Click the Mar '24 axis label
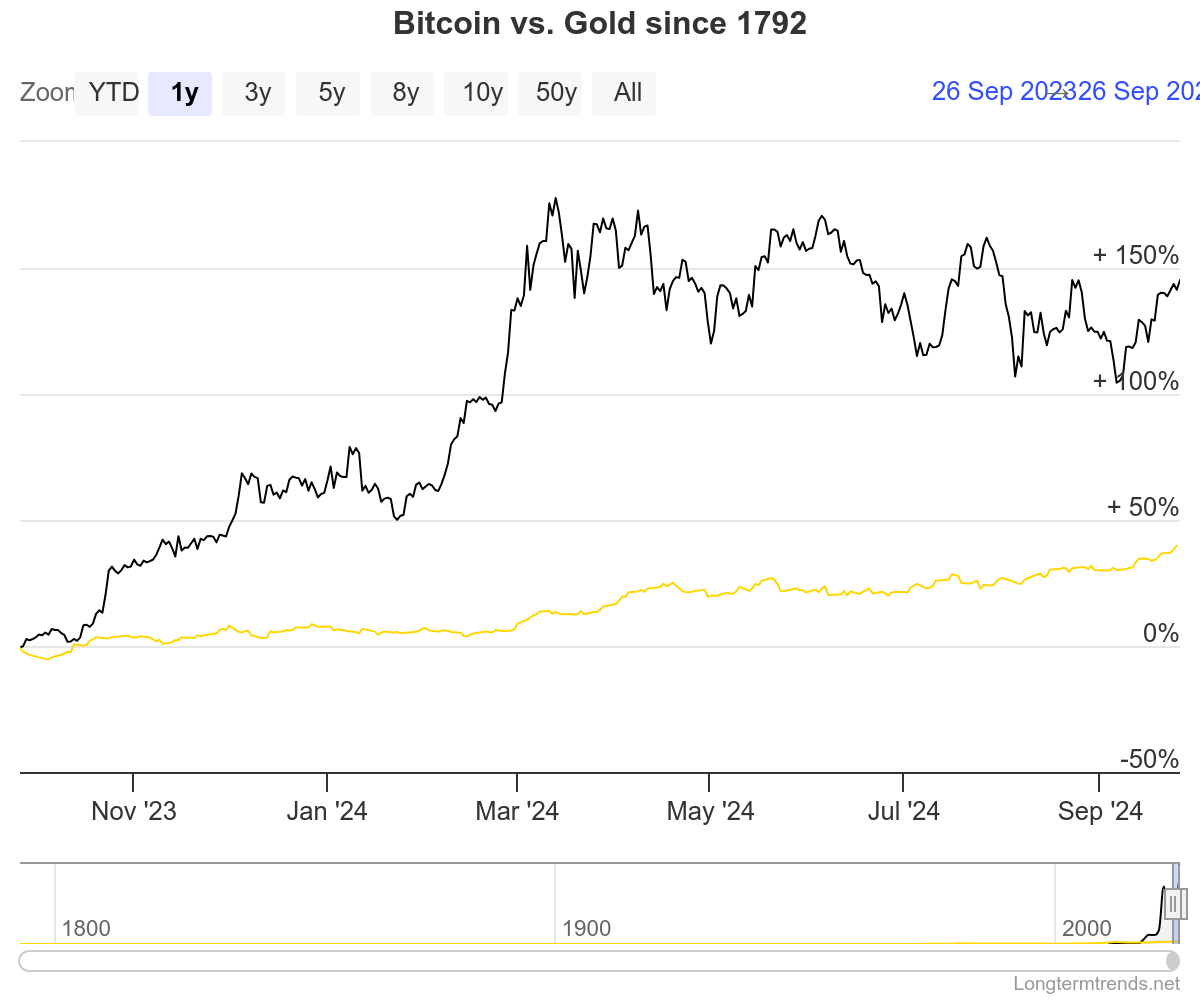Image resolution: width=1200 pixels, height=1000 pixels. (x=517, y=811)
